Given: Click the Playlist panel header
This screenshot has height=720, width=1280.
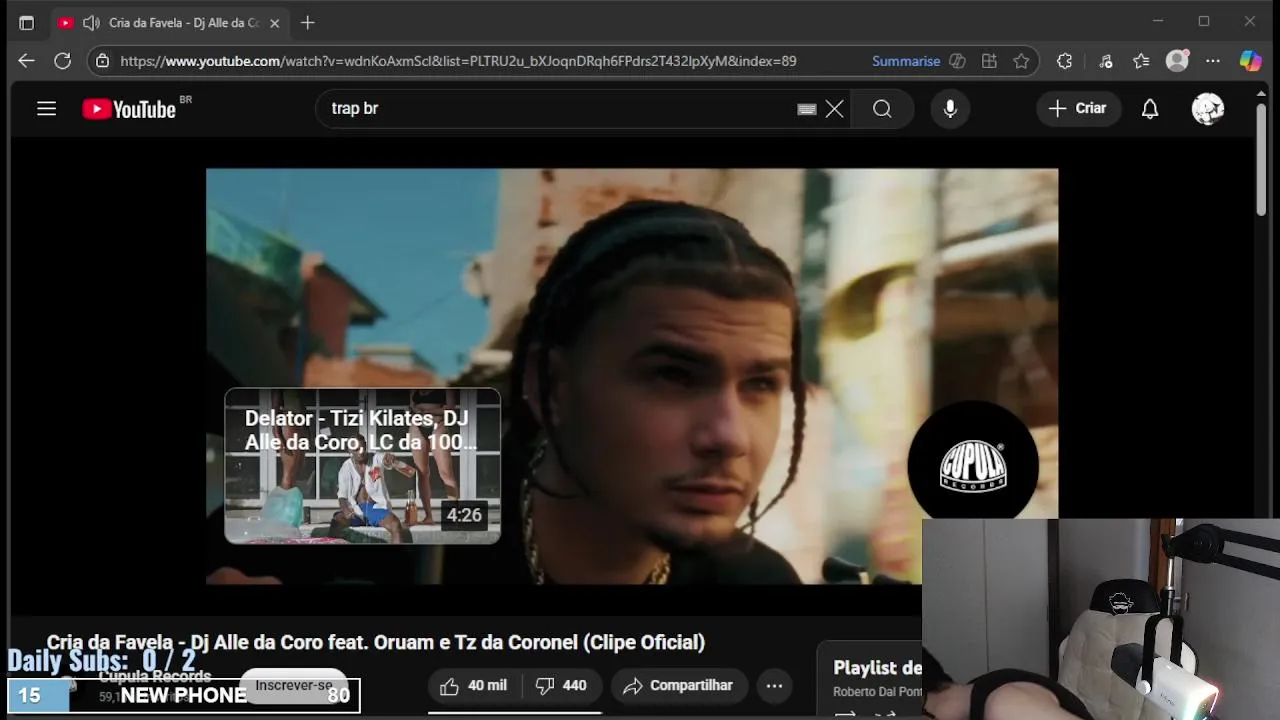Looking at the screenshot, I should [877, 668].
